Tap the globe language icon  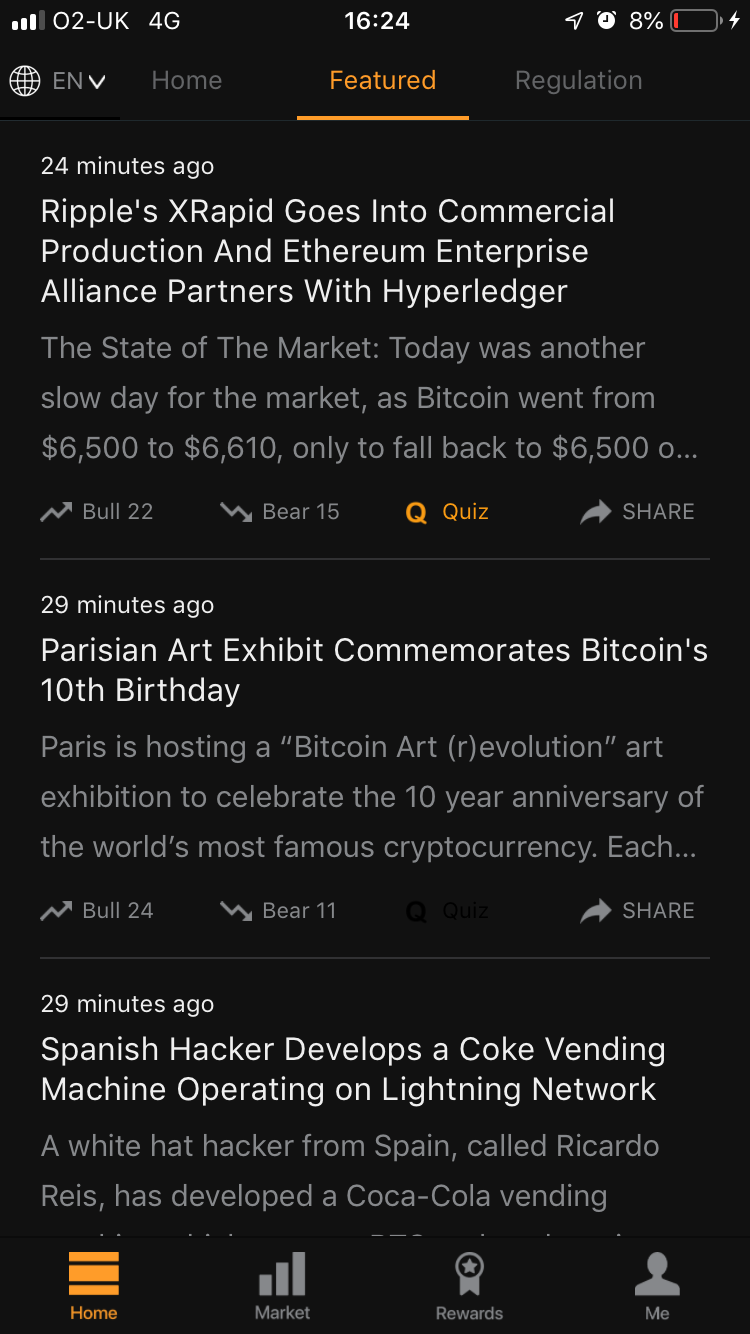pos(25,81)
